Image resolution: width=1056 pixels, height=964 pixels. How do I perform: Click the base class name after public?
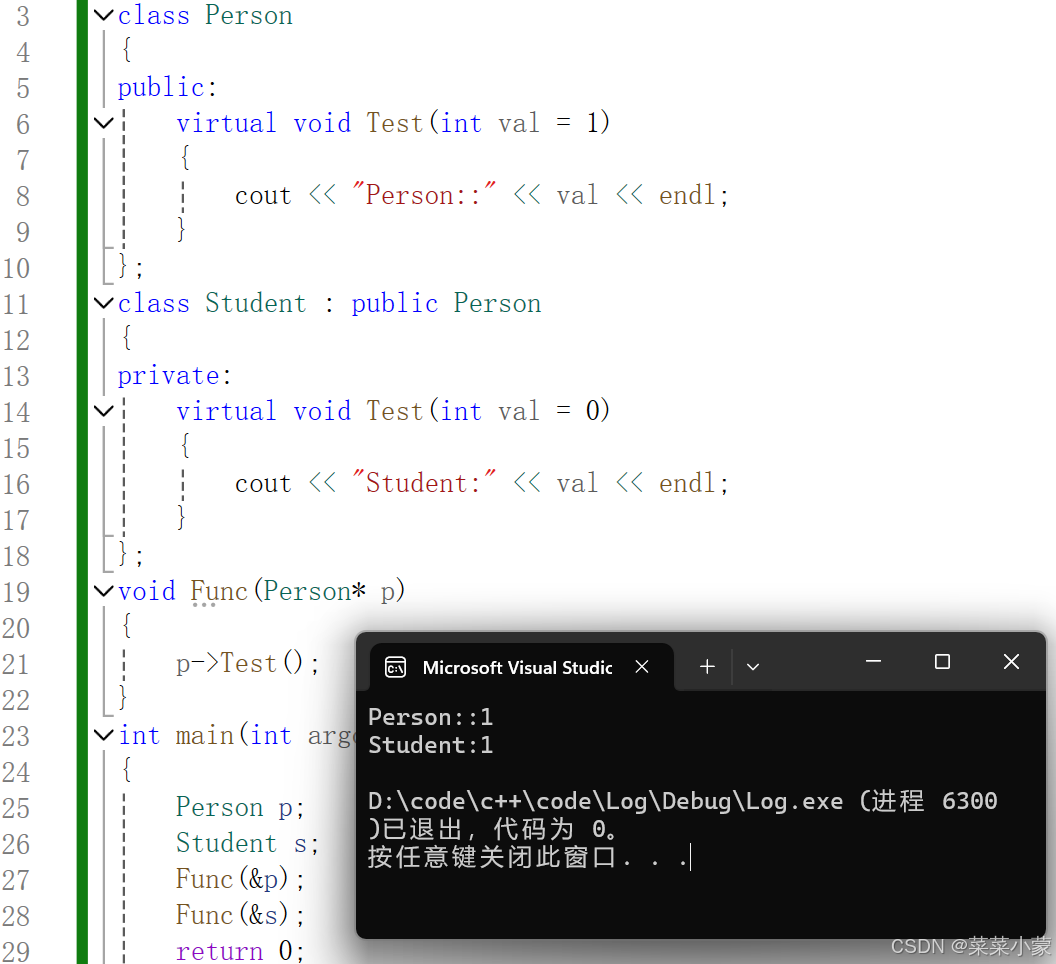pos(497,303)
